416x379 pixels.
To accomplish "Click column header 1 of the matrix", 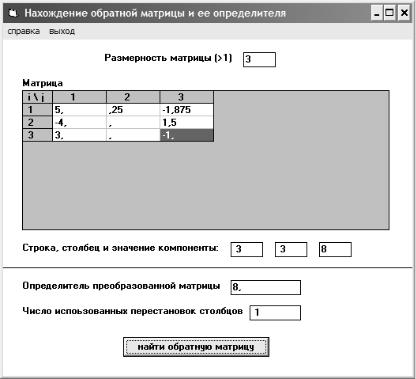I will (x=79, y=97).
